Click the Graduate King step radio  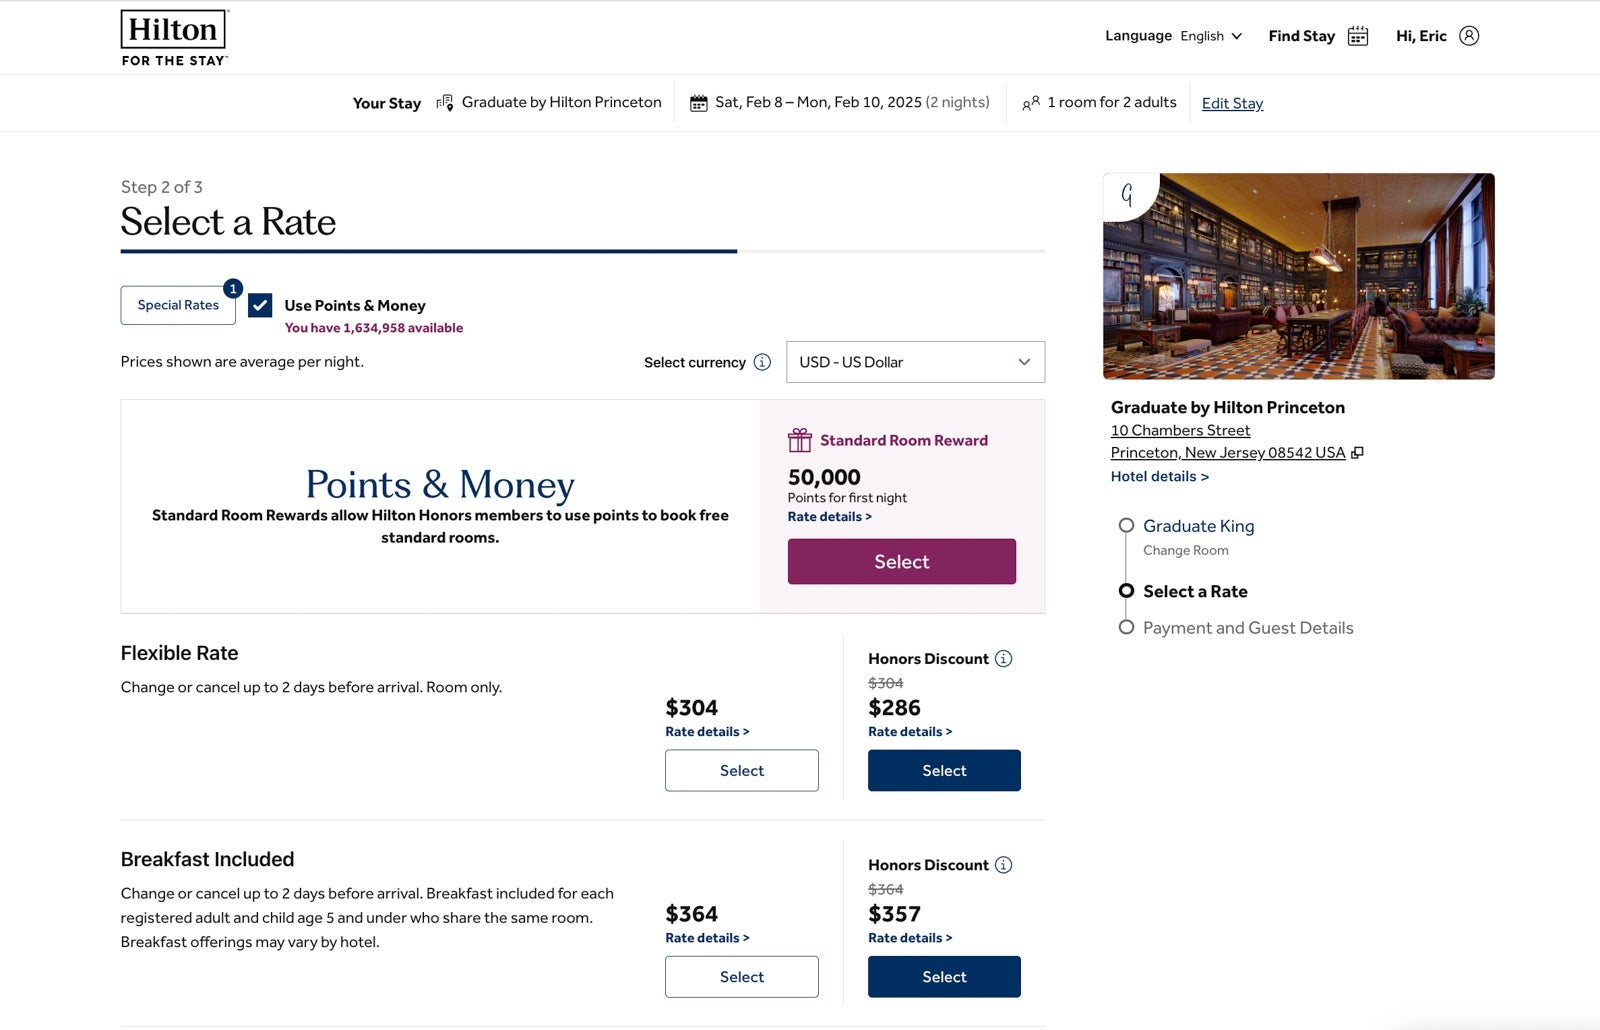coord(1126,526)
